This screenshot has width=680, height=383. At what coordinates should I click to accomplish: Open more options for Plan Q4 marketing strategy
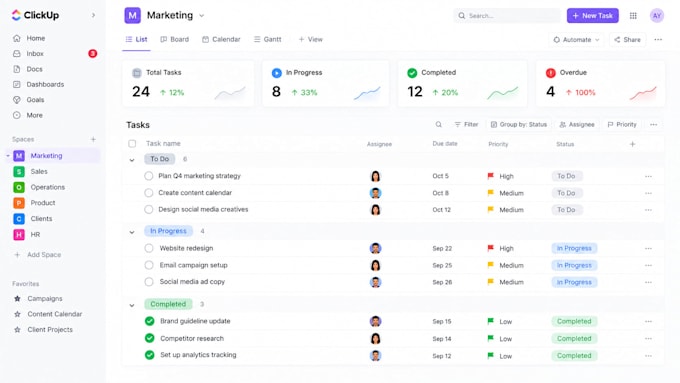tap(648, 177)
